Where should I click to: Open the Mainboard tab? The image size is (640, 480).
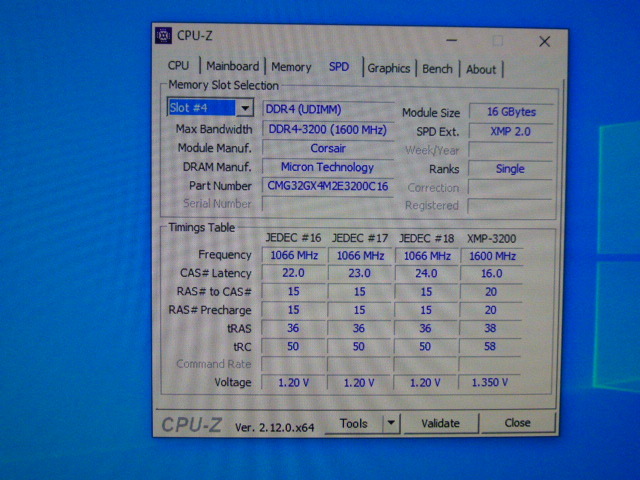(x=232, y=66)
